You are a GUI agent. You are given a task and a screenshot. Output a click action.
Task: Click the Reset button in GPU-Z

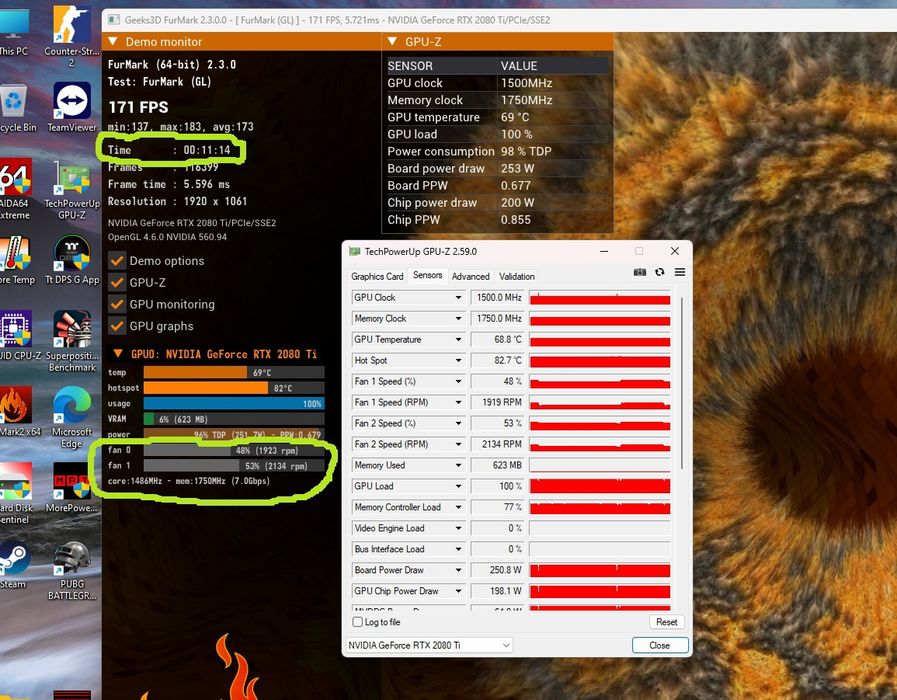(666, 622)
